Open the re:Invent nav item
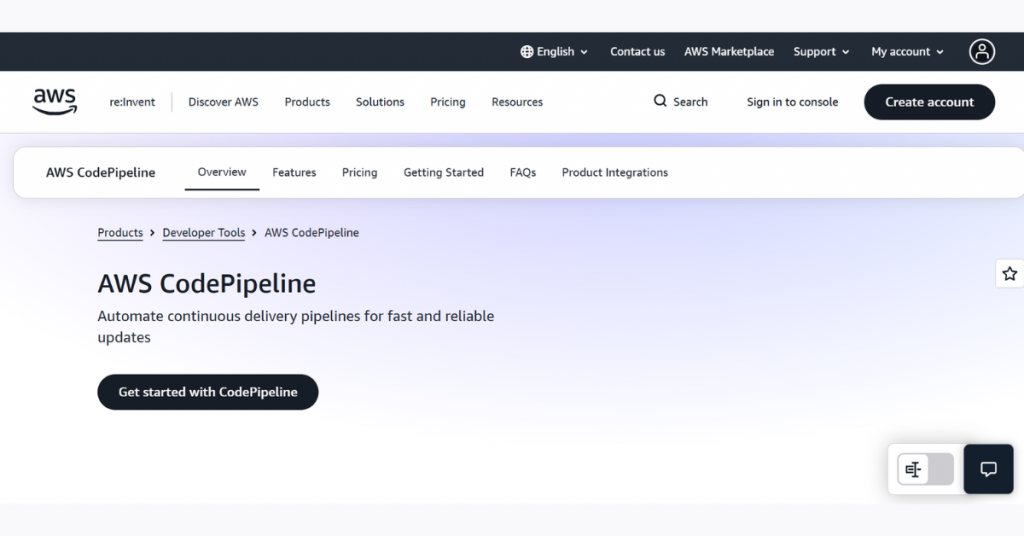Image resolution: width=1024 pixels, height=536 pixels. point(132,102)
